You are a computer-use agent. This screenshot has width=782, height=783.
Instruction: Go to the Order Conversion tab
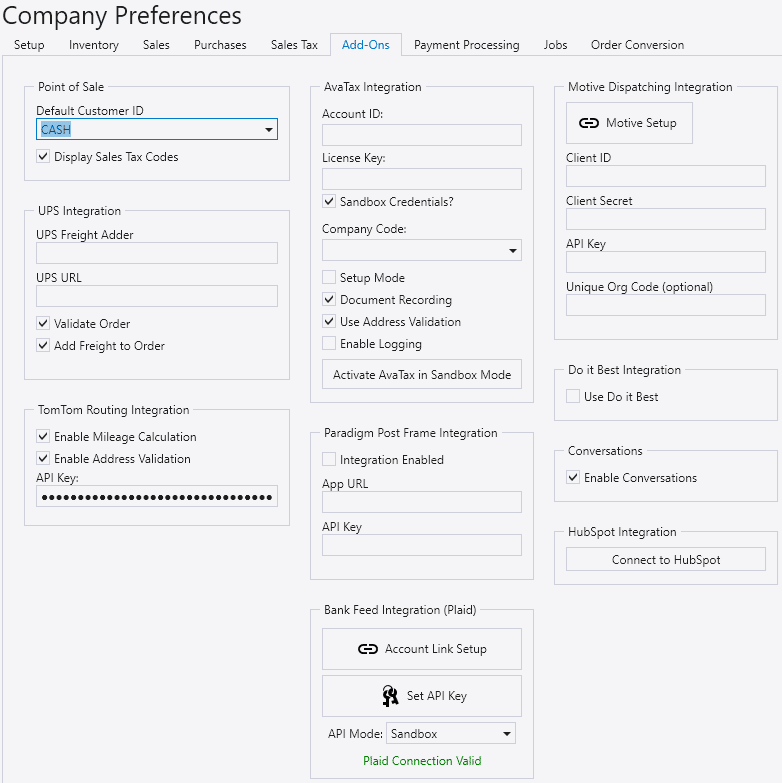[637, 45]
